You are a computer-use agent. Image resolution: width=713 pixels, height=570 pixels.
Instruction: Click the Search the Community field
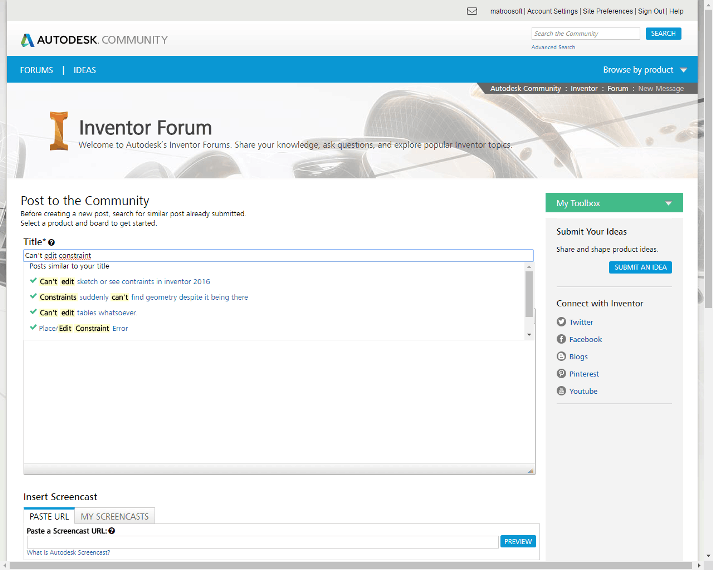[586, 34]
